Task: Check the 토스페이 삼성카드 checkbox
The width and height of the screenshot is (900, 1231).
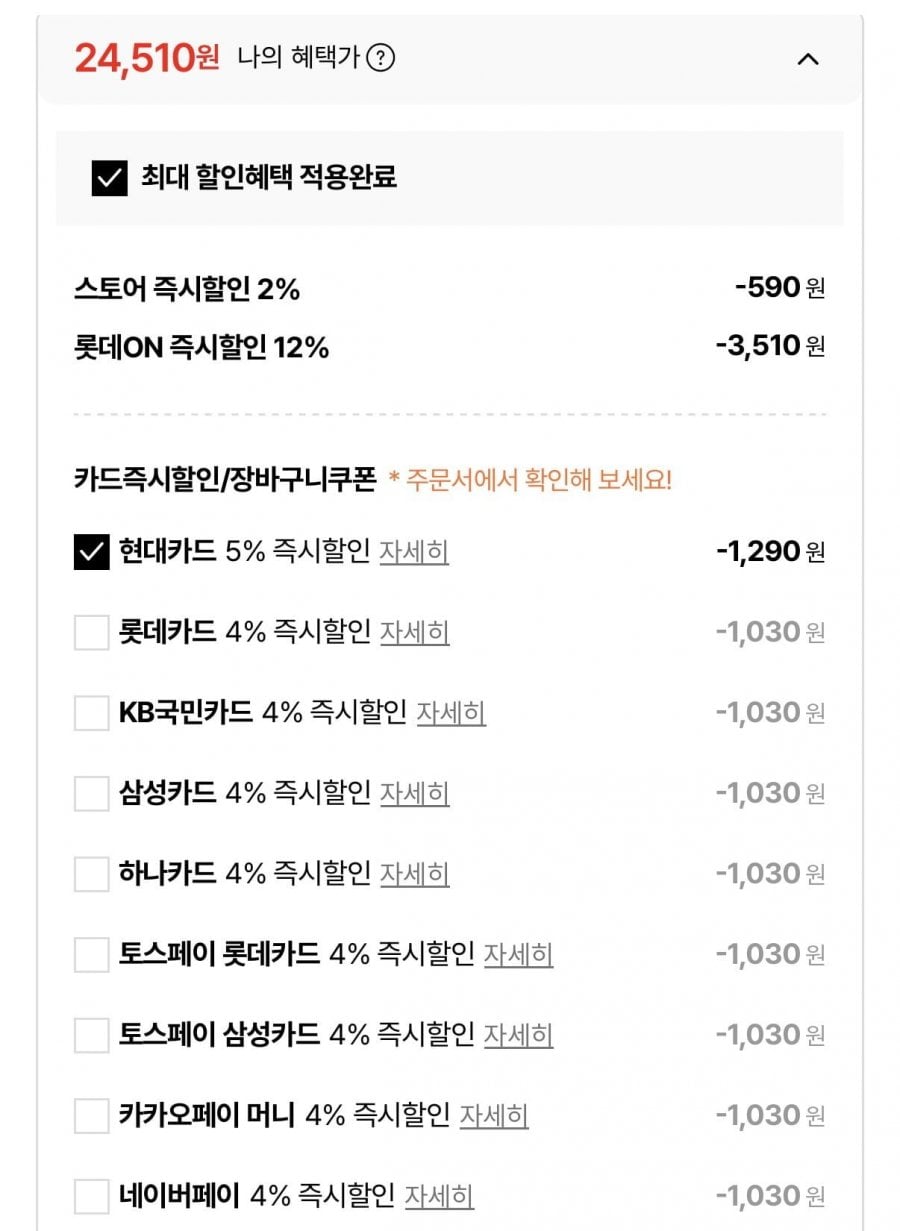Action: (91, 1035)
